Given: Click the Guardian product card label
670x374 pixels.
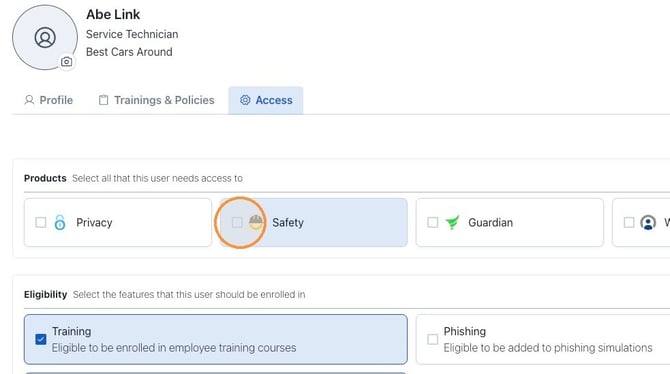Looking at the screenshot, I should tap(491, 222).
